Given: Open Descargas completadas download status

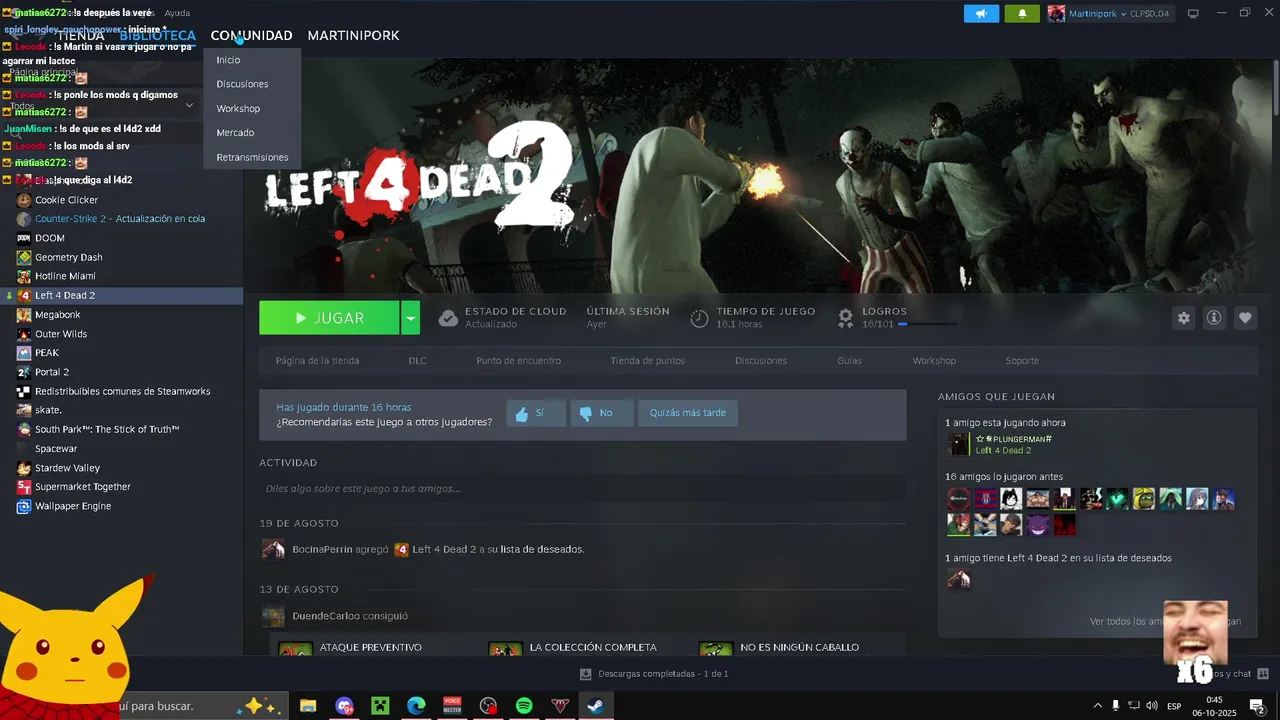Looking at the screenshot, I should 654,674.
